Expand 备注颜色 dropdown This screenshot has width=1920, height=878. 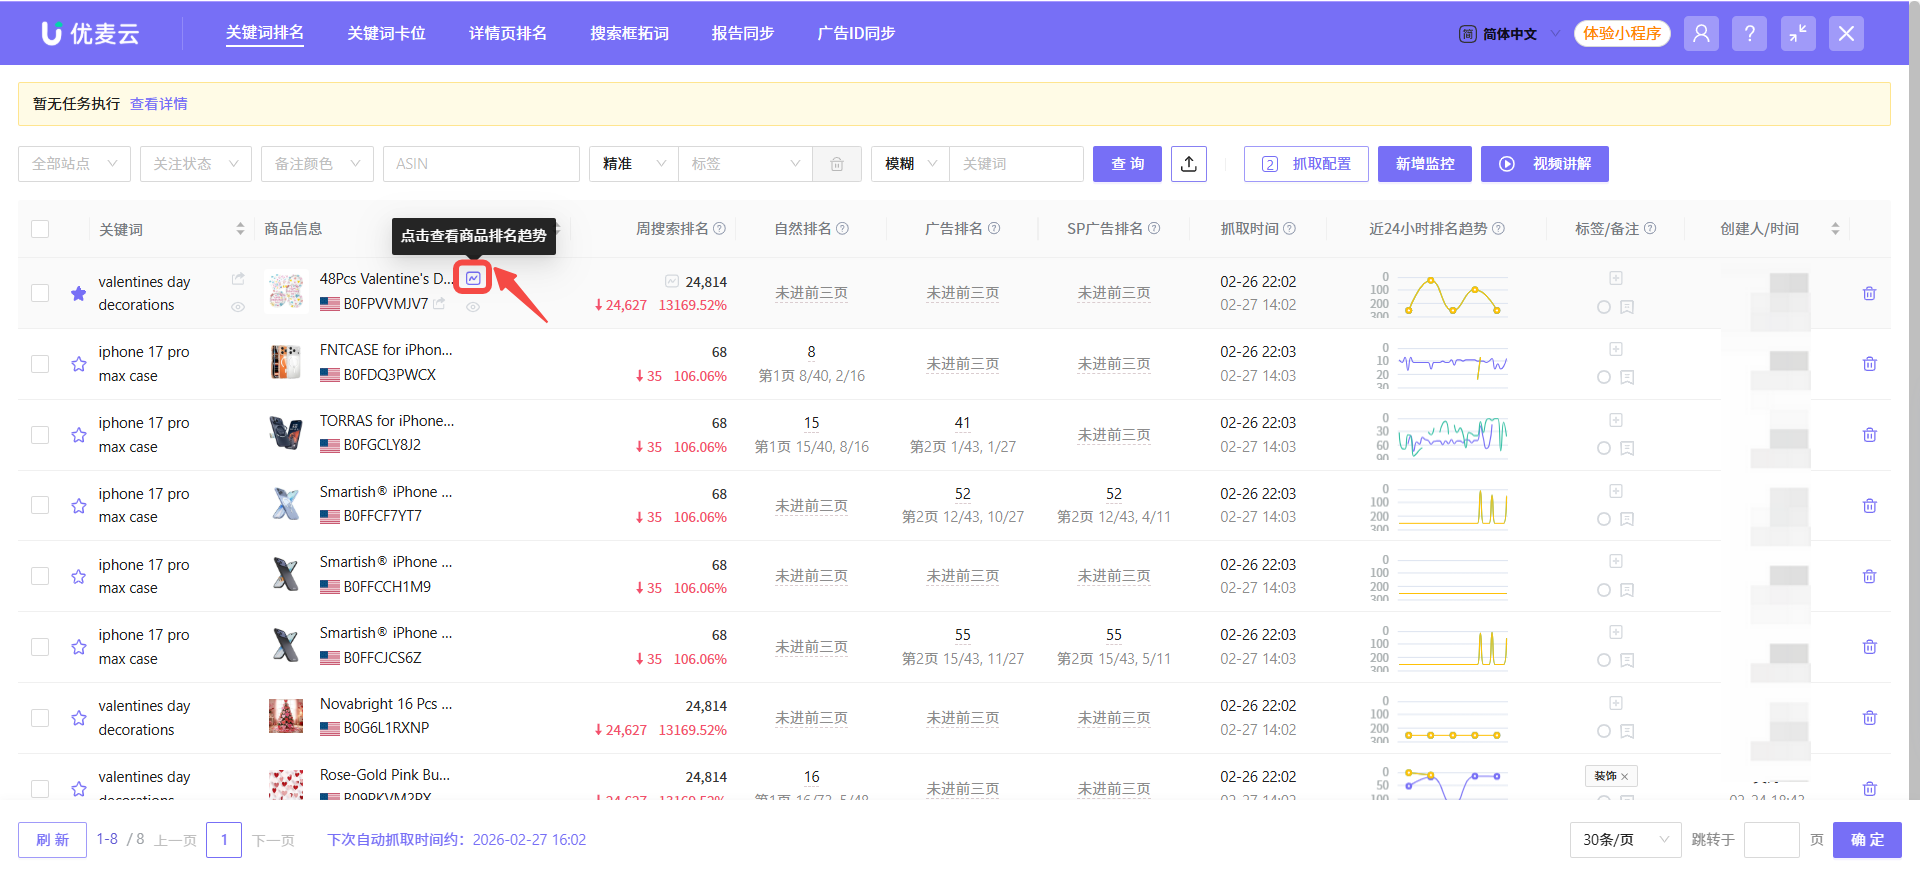[x=317, y=164]
